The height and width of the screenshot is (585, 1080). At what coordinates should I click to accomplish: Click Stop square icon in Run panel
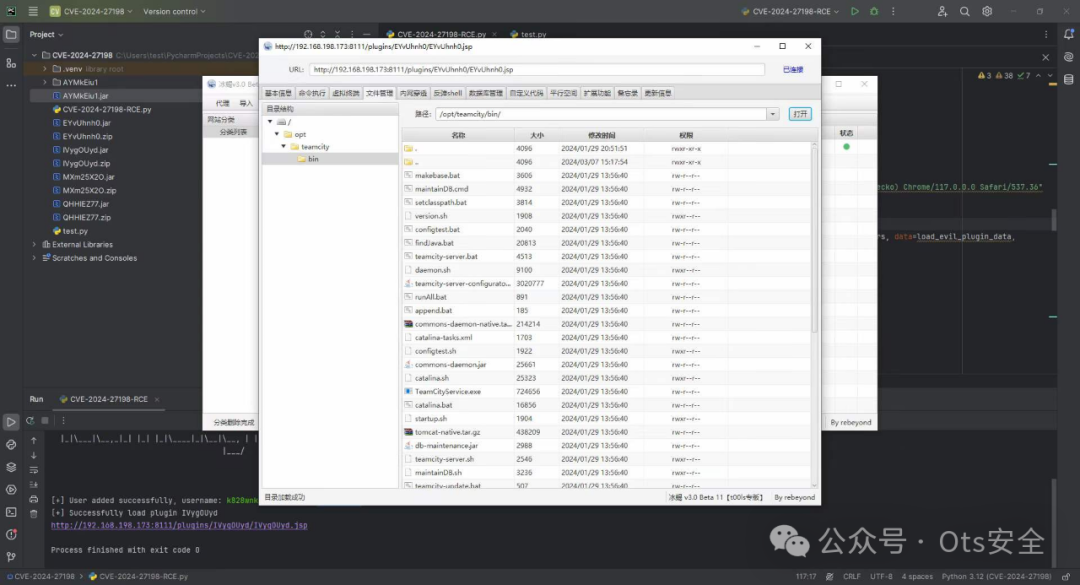coord(45,420)
